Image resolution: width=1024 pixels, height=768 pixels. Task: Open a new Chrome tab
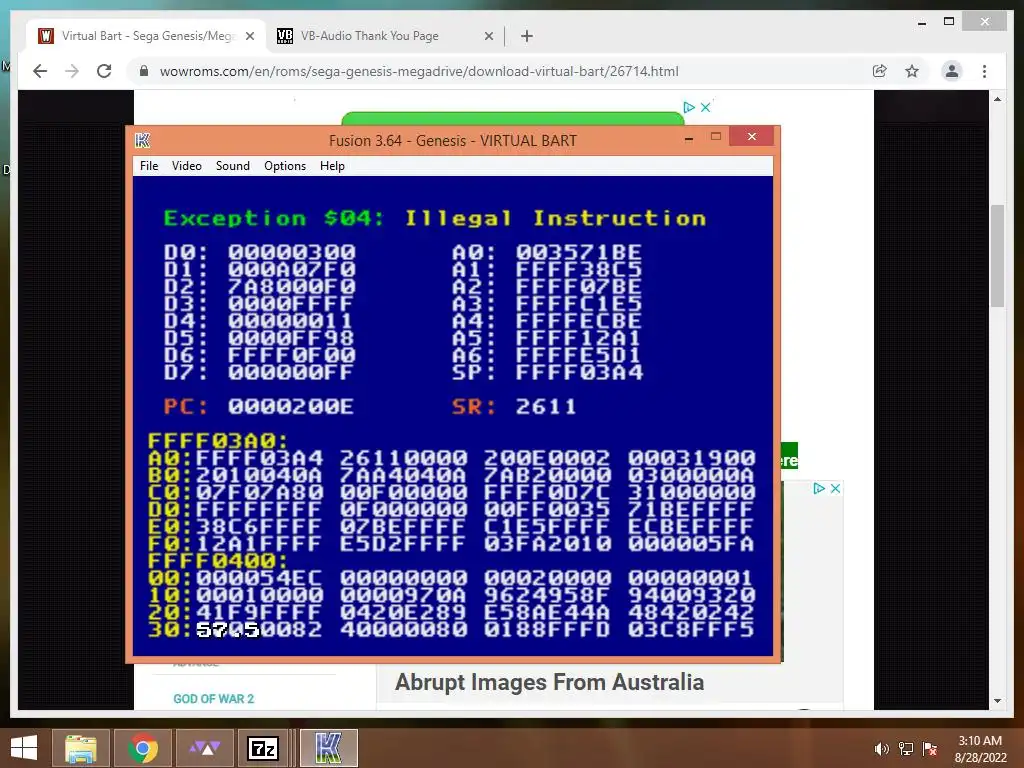527,37
